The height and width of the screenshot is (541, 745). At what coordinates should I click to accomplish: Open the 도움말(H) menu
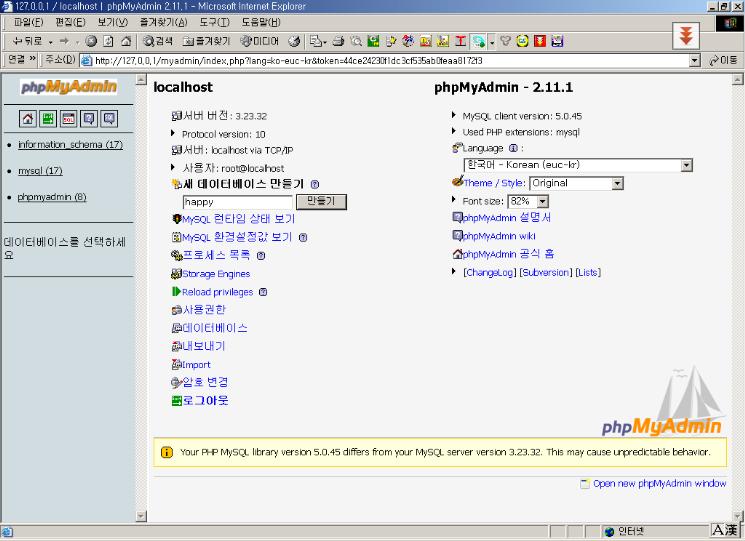pos(261,22)
